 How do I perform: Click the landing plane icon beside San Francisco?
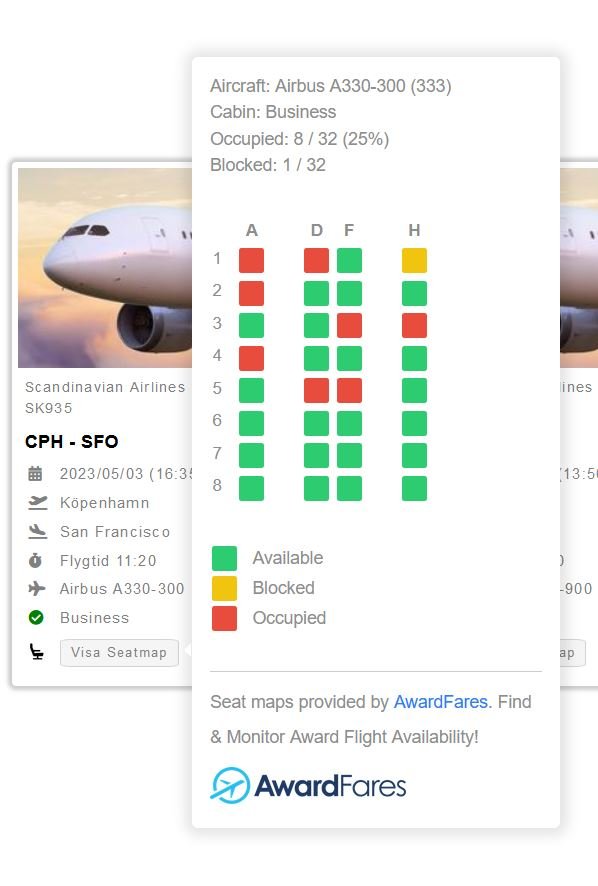click(x=36, y=532)
